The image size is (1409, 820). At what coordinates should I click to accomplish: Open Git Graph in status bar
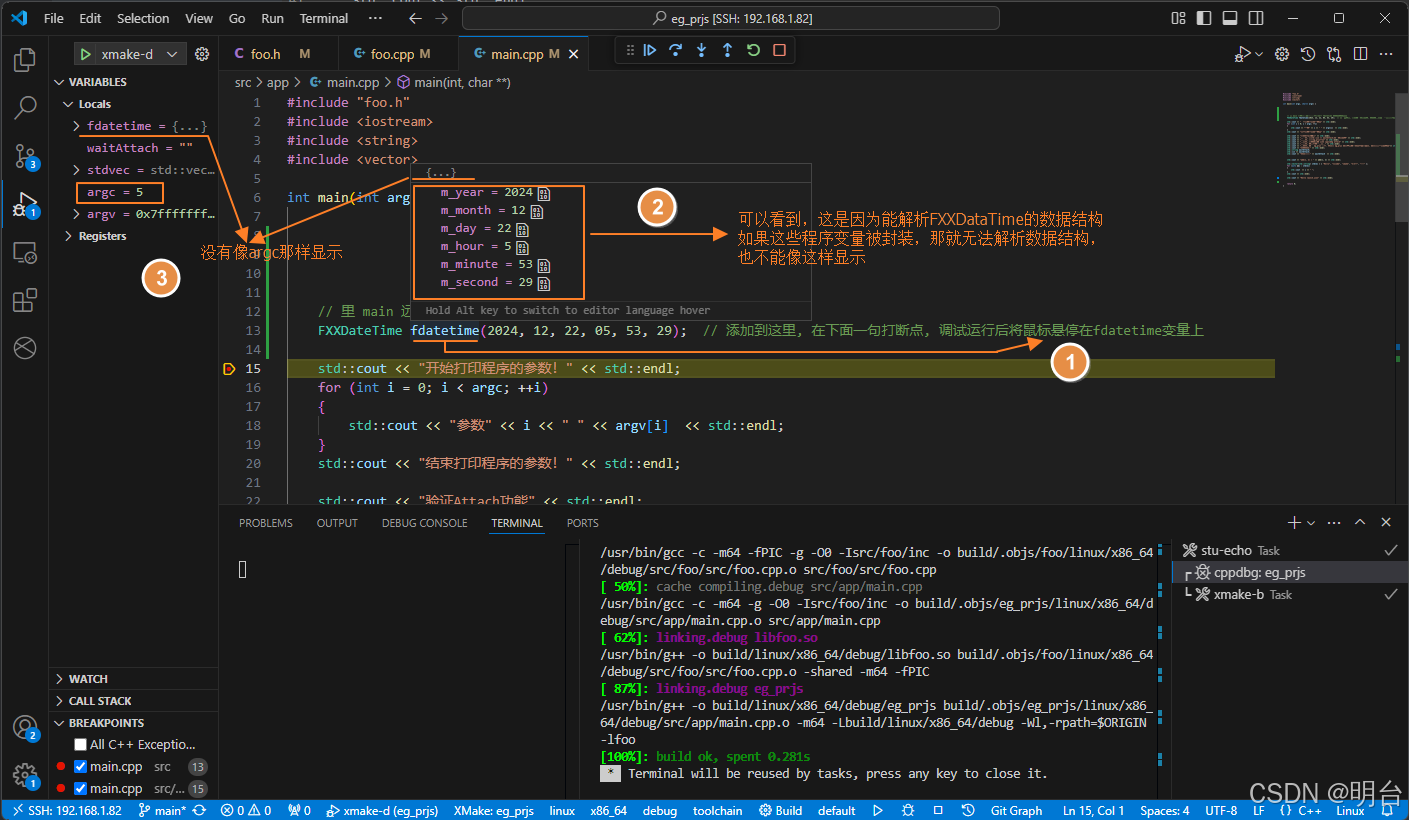point(1018,810)
